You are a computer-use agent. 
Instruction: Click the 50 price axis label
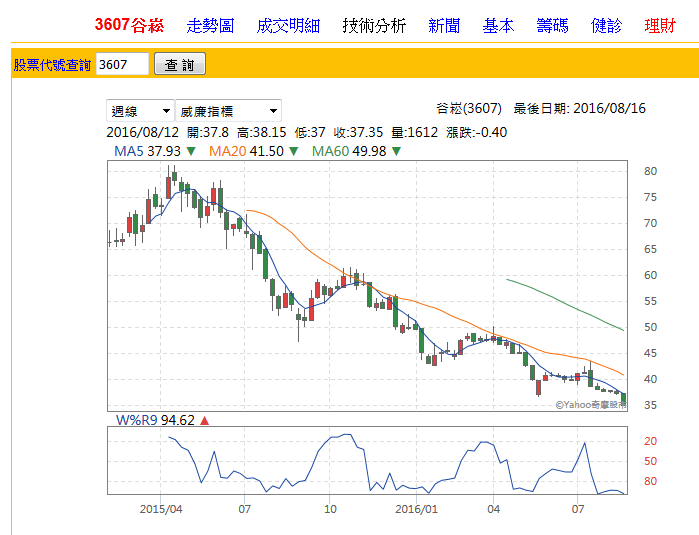click(x=650, y=327)
